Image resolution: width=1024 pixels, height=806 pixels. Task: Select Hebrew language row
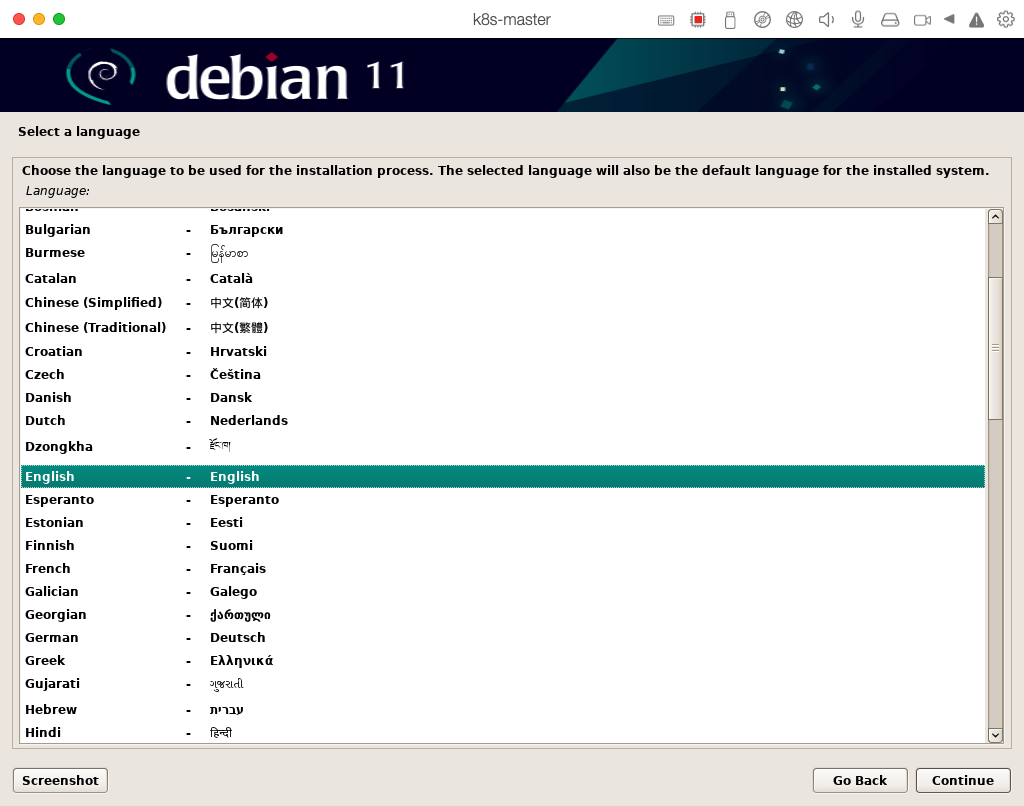[502, 709]
